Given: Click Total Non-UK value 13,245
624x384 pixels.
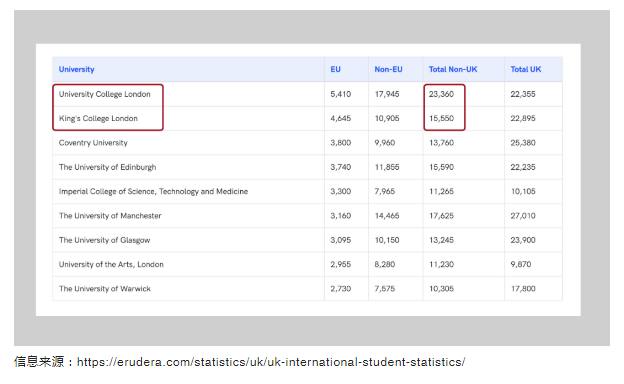Looking at the screenshot, I should tap(441, 240).
